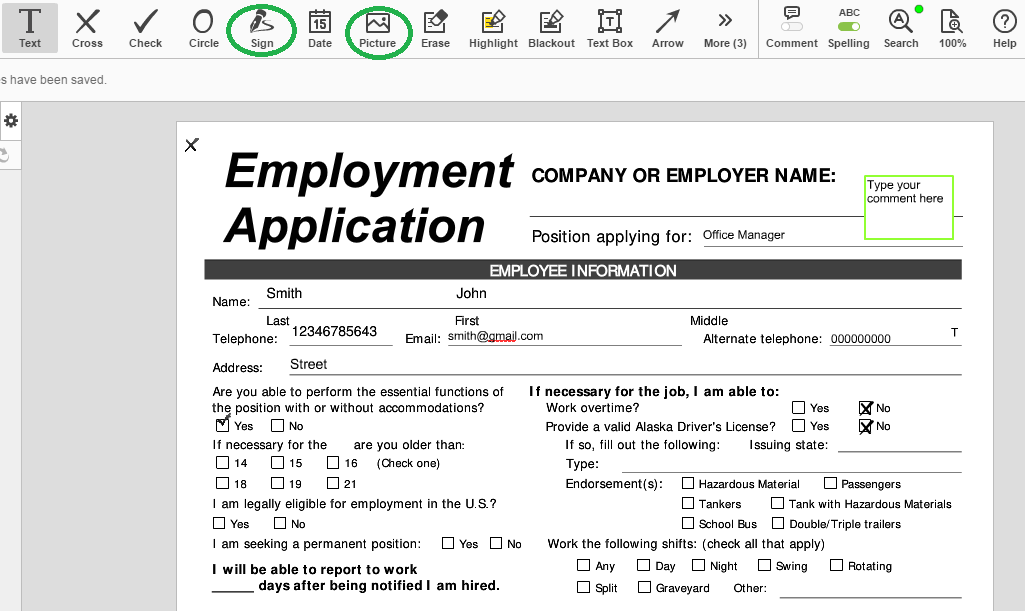The image size is (1025, 611).
Task: Open the Sign signature tool
Action: click(x=261, y=28)
